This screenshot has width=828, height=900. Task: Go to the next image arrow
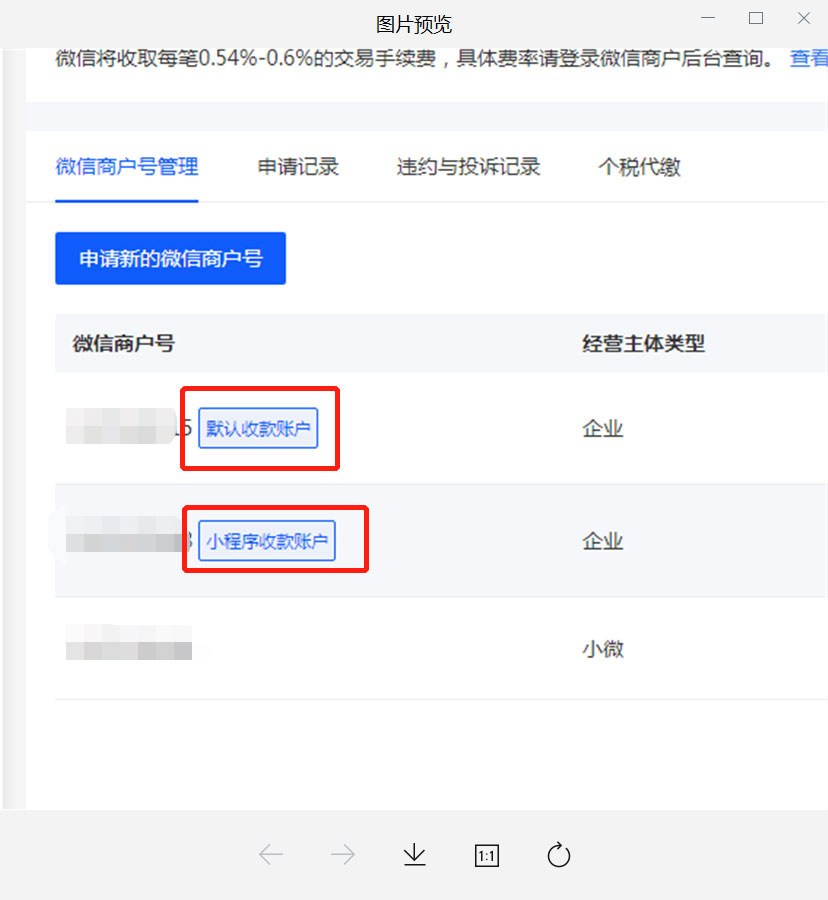343,855
